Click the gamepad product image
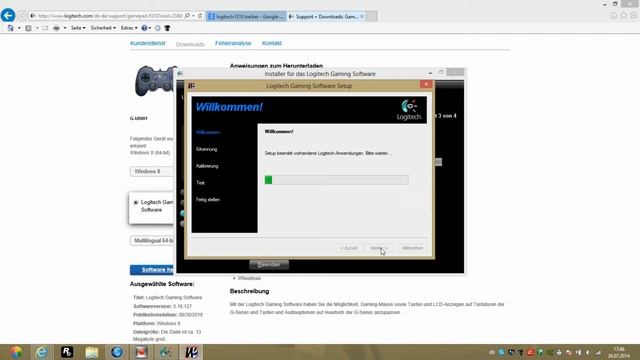 pos(156,81)
